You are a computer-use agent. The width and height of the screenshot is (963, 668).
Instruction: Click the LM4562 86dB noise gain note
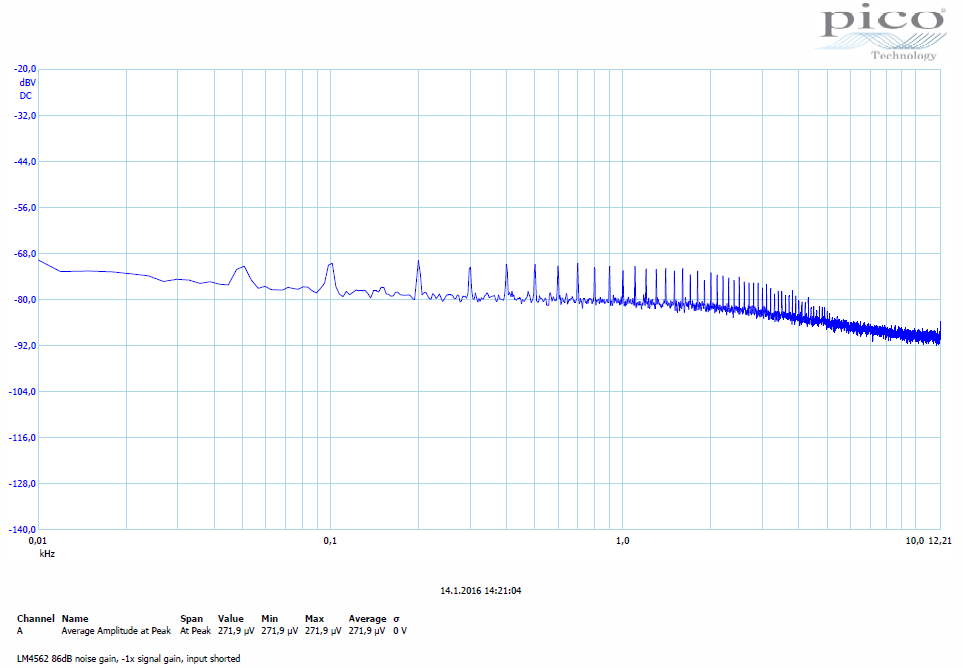[128, 659]
